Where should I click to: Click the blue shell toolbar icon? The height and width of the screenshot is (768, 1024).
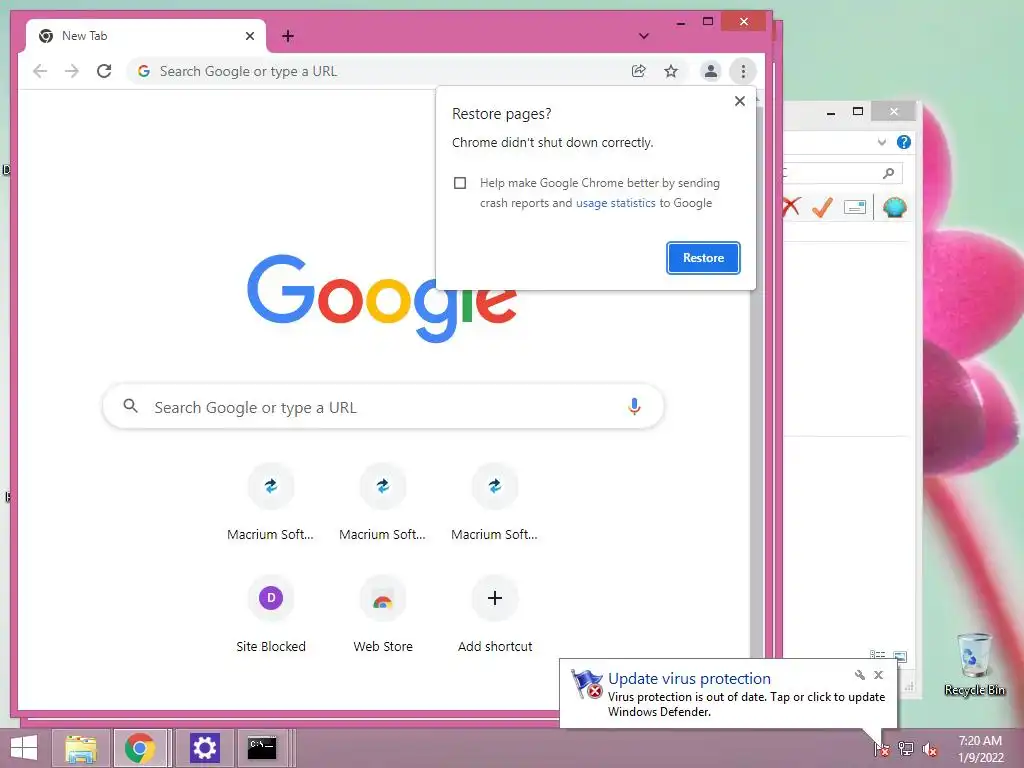[895, 208]
